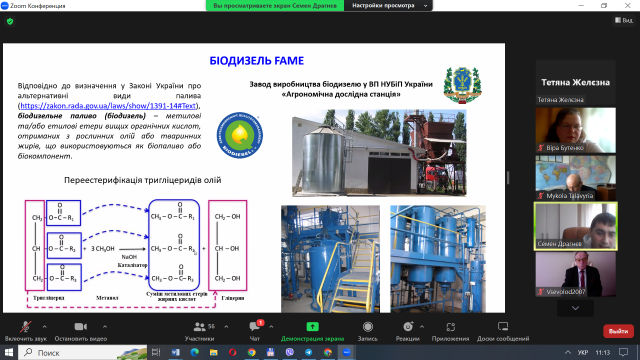Switch to Zoom taskbar icon
Screen dimensions: 640x360
click(347, 352)
